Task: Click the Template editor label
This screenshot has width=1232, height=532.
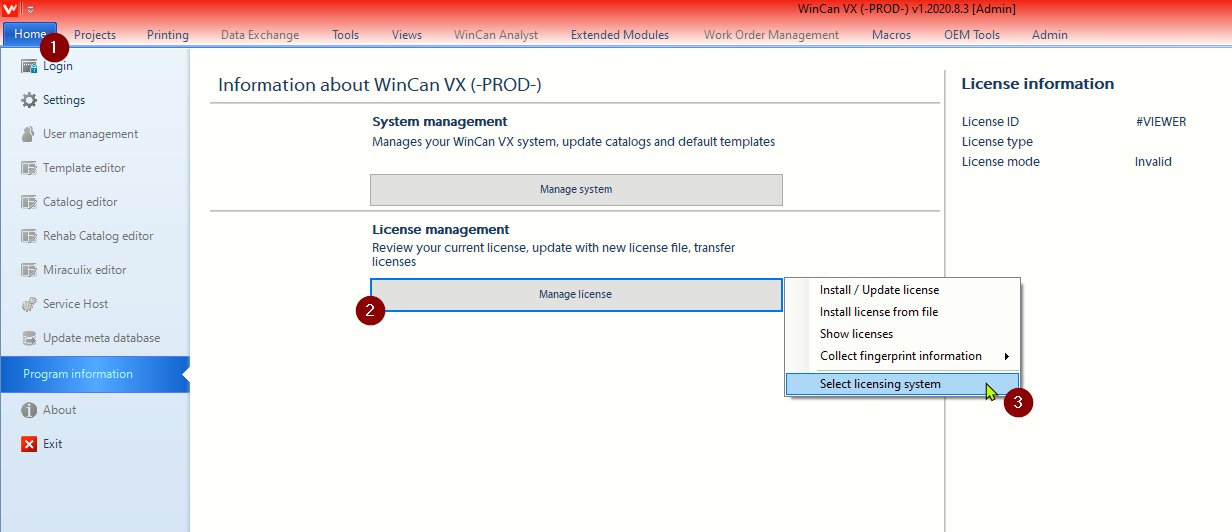Action: coord(84,168)
